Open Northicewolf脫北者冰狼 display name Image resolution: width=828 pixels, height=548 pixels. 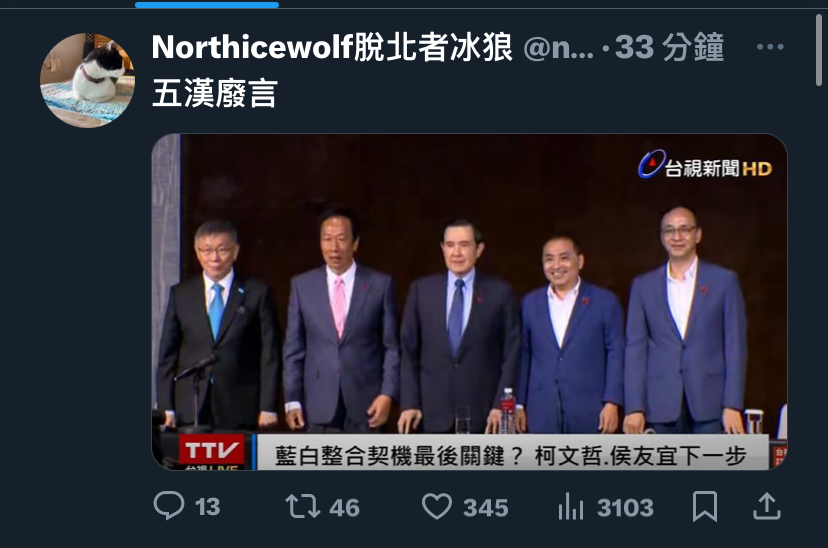[332, 47]
